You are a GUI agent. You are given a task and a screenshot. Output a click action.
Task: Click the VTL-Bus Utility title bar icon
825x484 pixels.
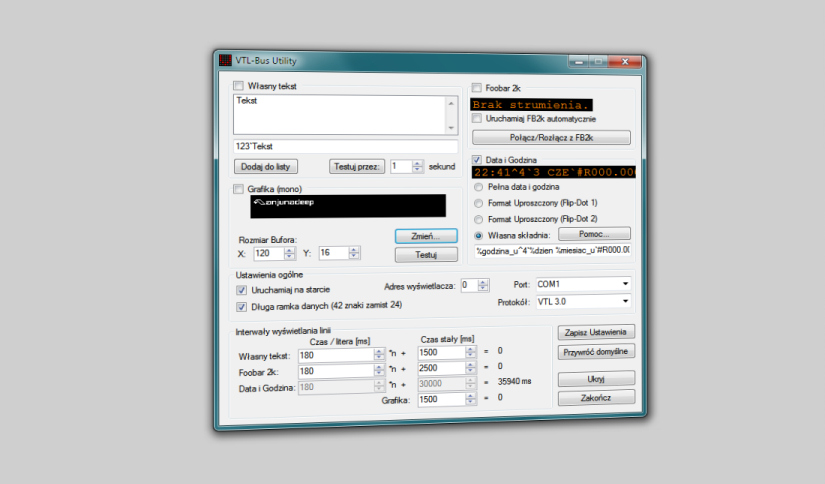coord(225,60)
